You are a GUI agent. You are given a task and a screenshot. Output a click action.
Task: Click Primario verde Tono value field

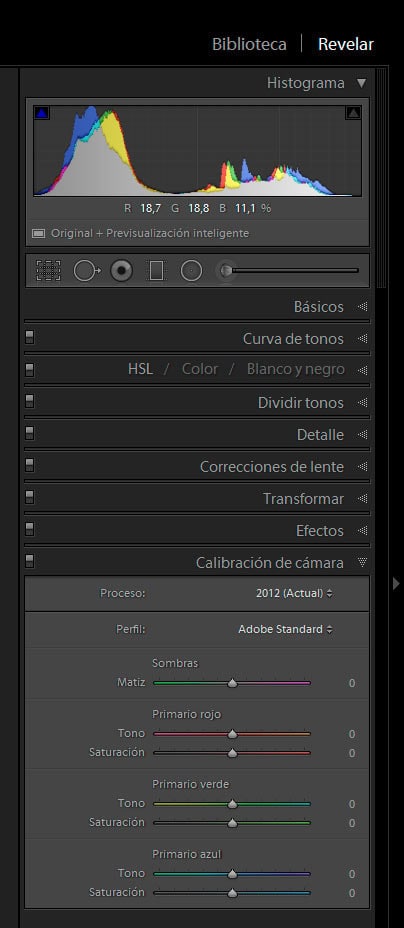click(351, 804)
